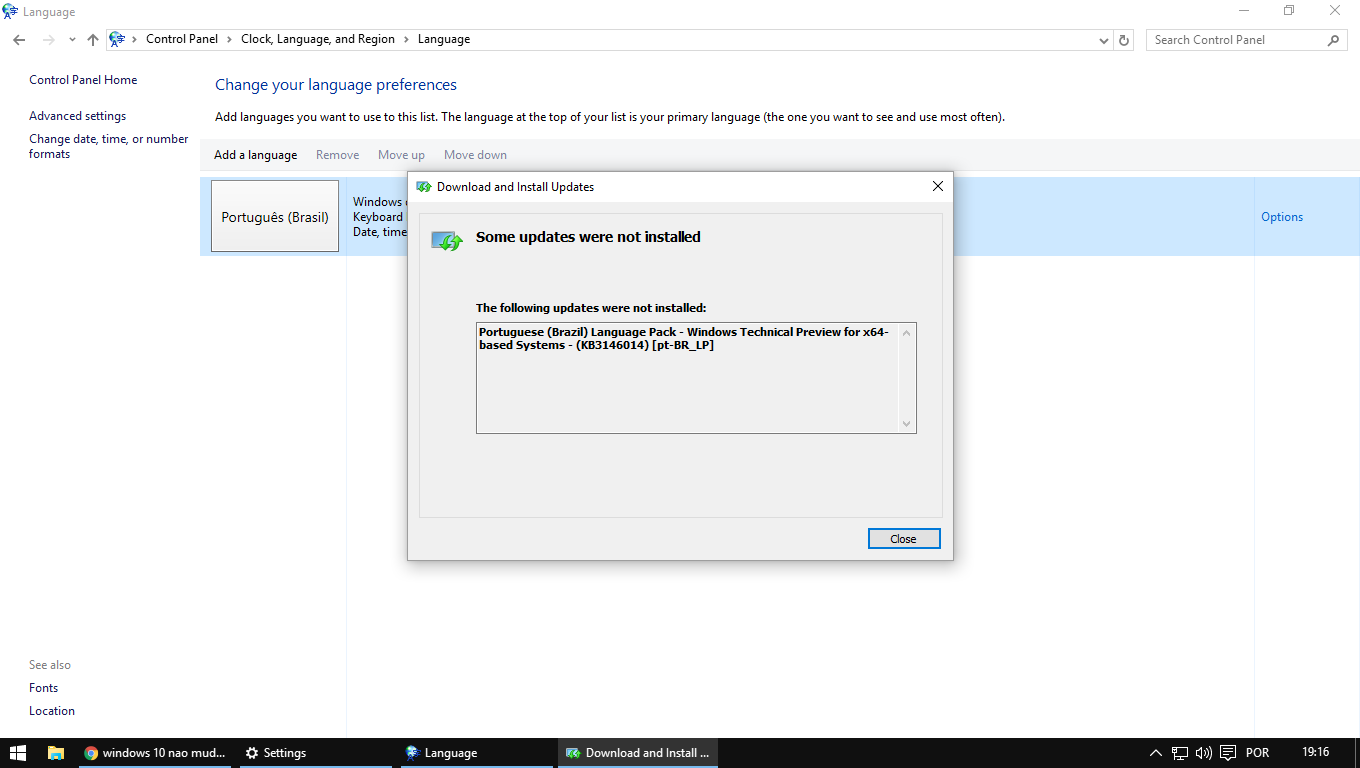Switch to the Chrome taskbar window
Image resolution: width=1360 pixels, height=768 pixels.
[155, 753]
